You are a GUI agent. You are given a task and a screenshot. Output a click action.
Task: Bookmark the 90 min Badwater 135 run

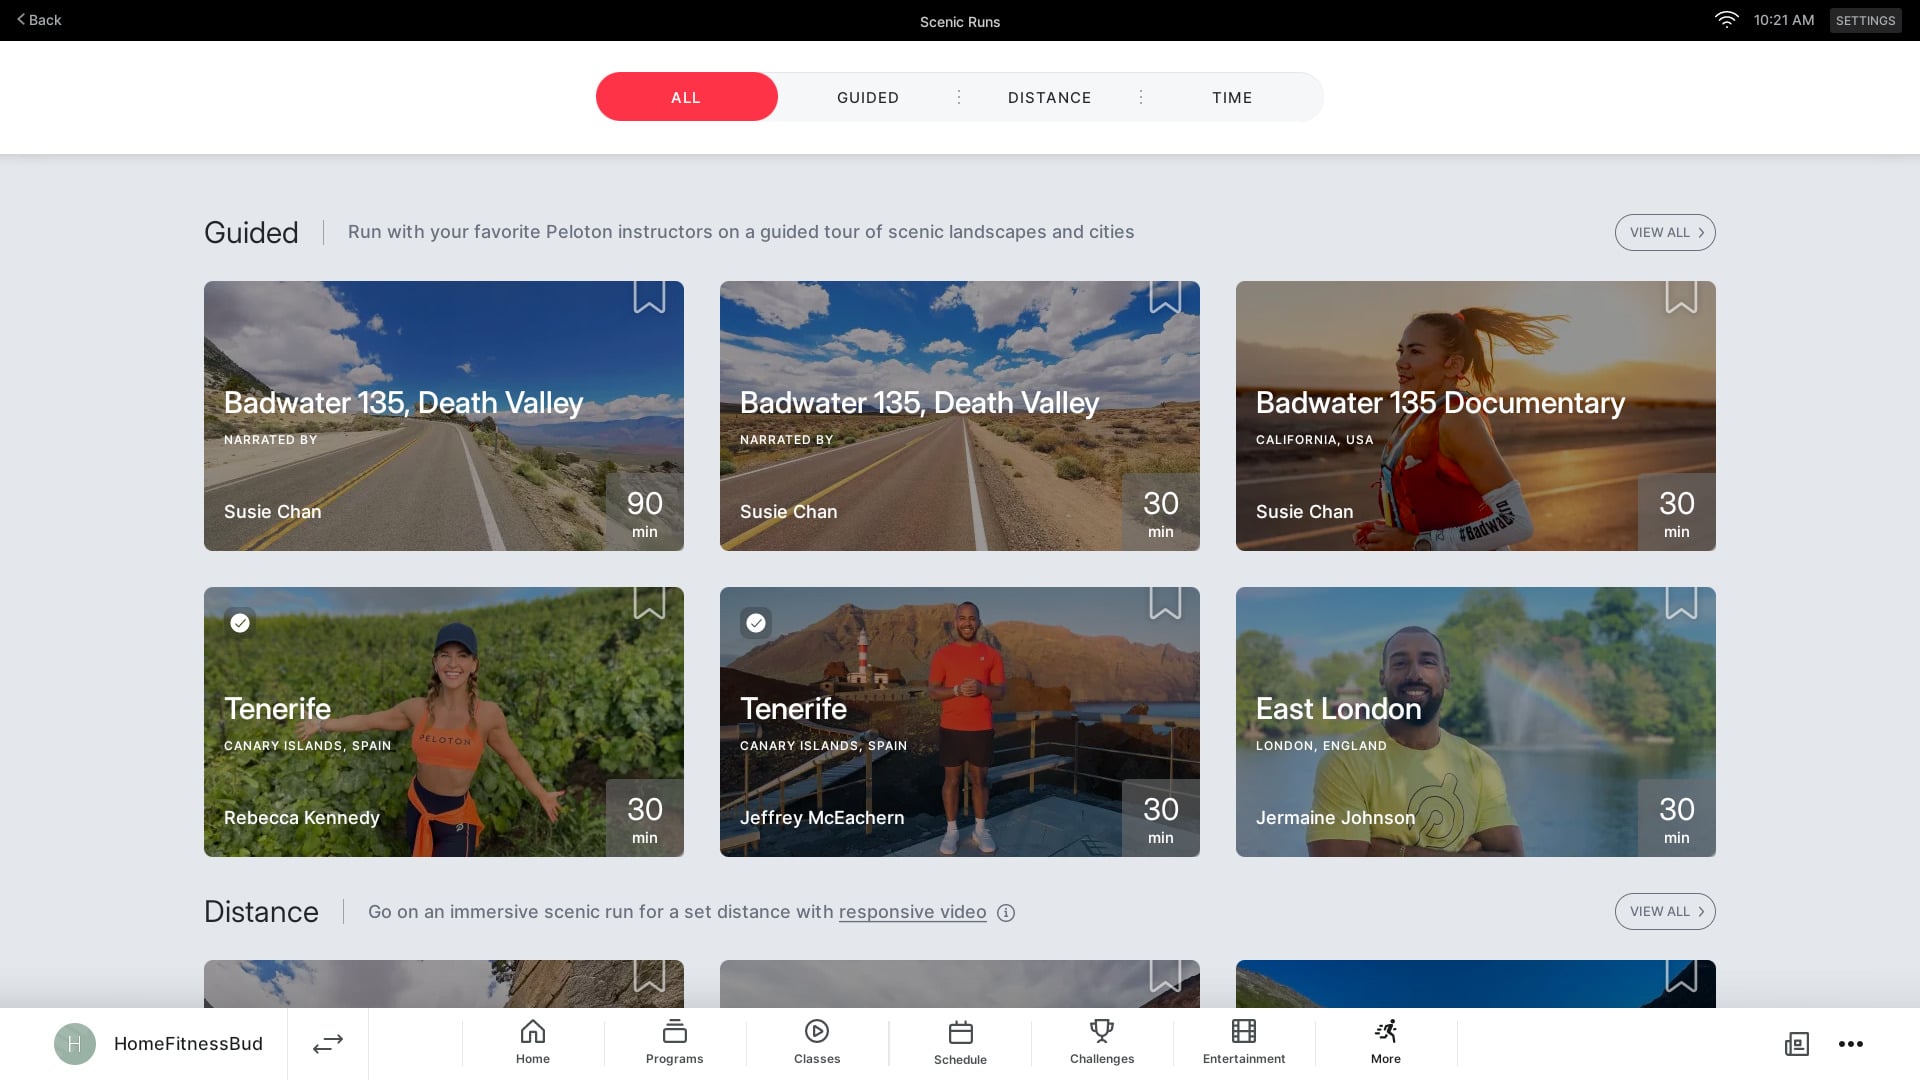point(649,297)
